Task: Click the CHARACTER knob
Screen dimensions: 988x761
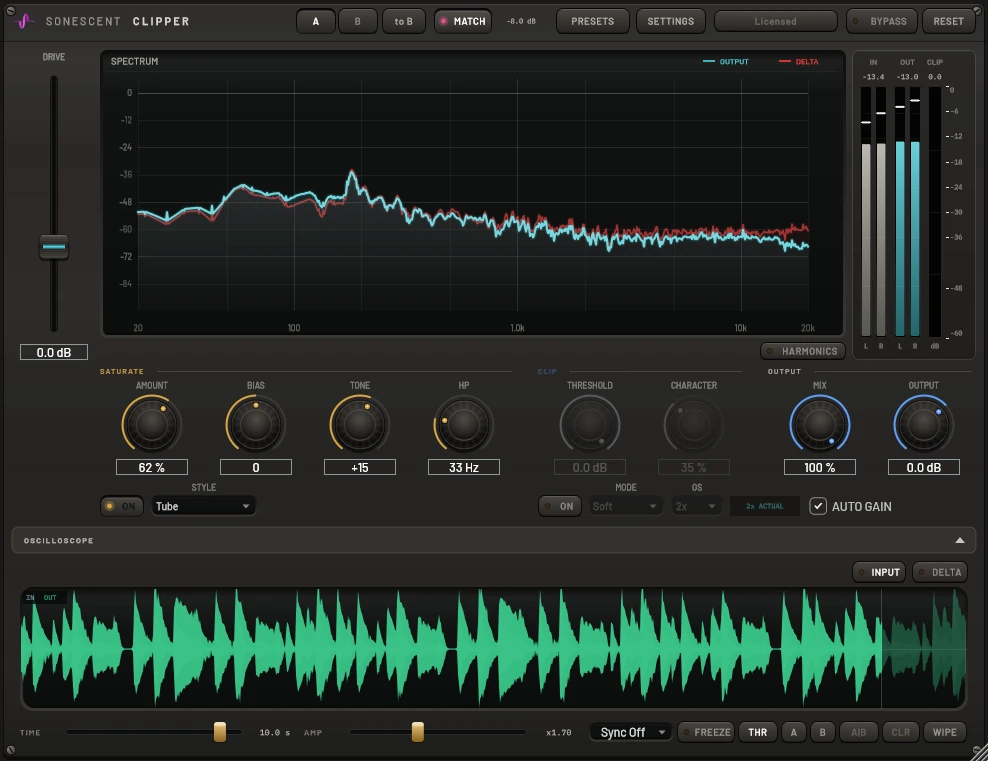Action: 693,424
